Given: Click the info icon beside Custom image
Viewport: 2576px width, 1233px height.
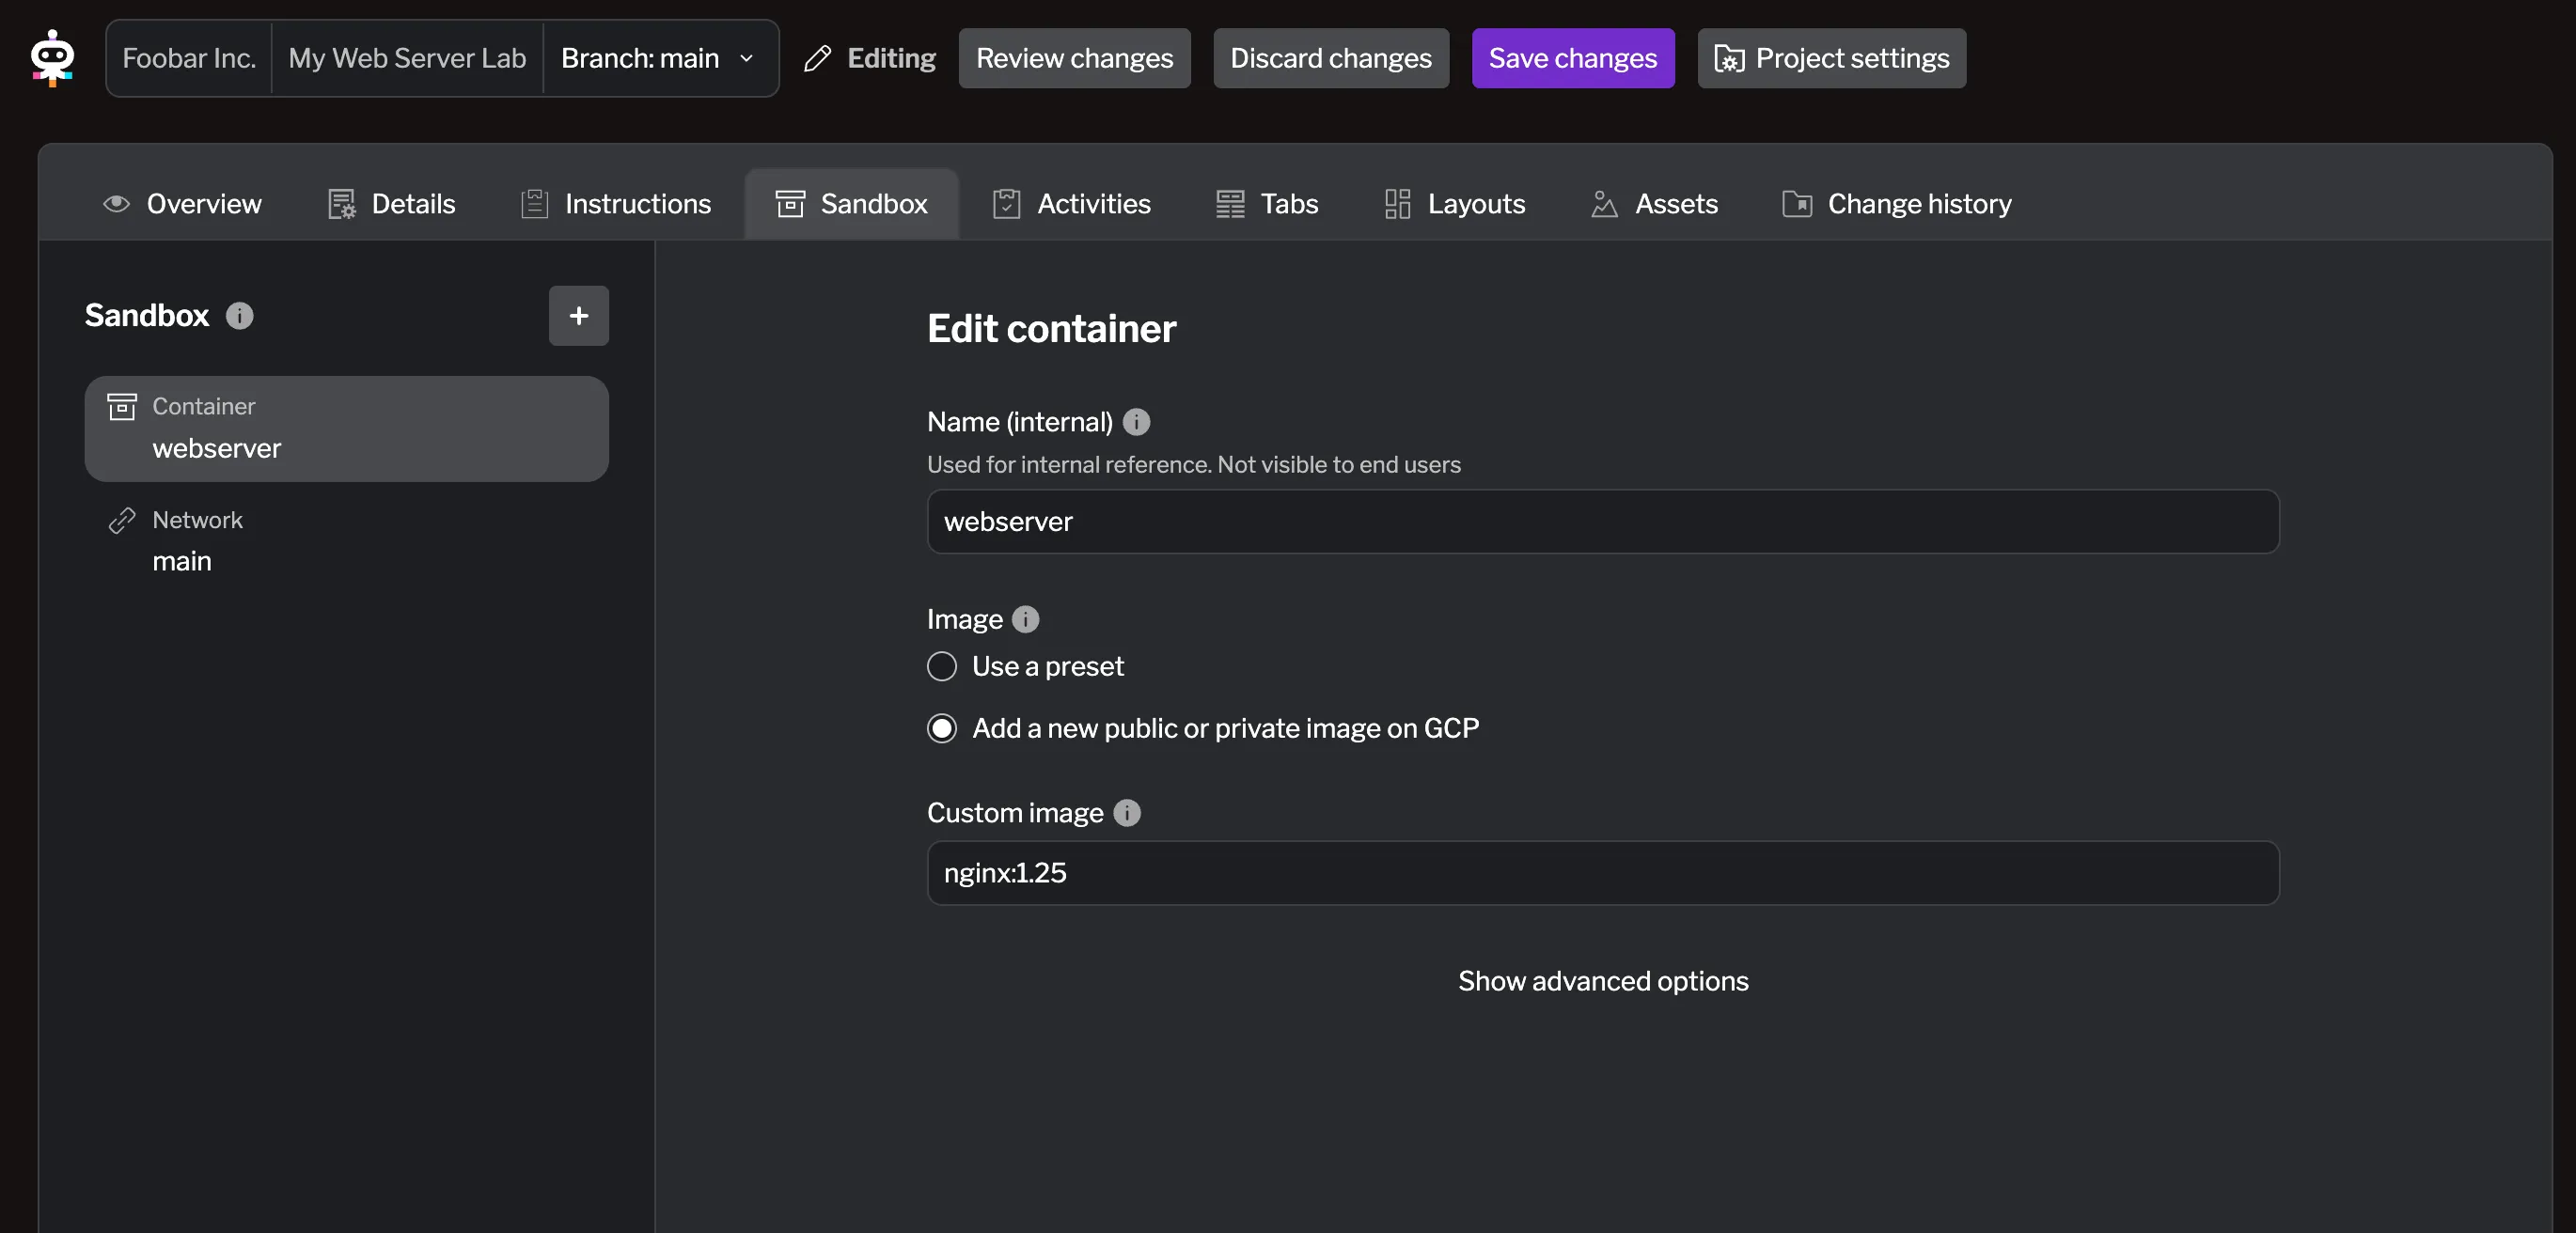Looking at the screenshot, I should pos(1127,813).
